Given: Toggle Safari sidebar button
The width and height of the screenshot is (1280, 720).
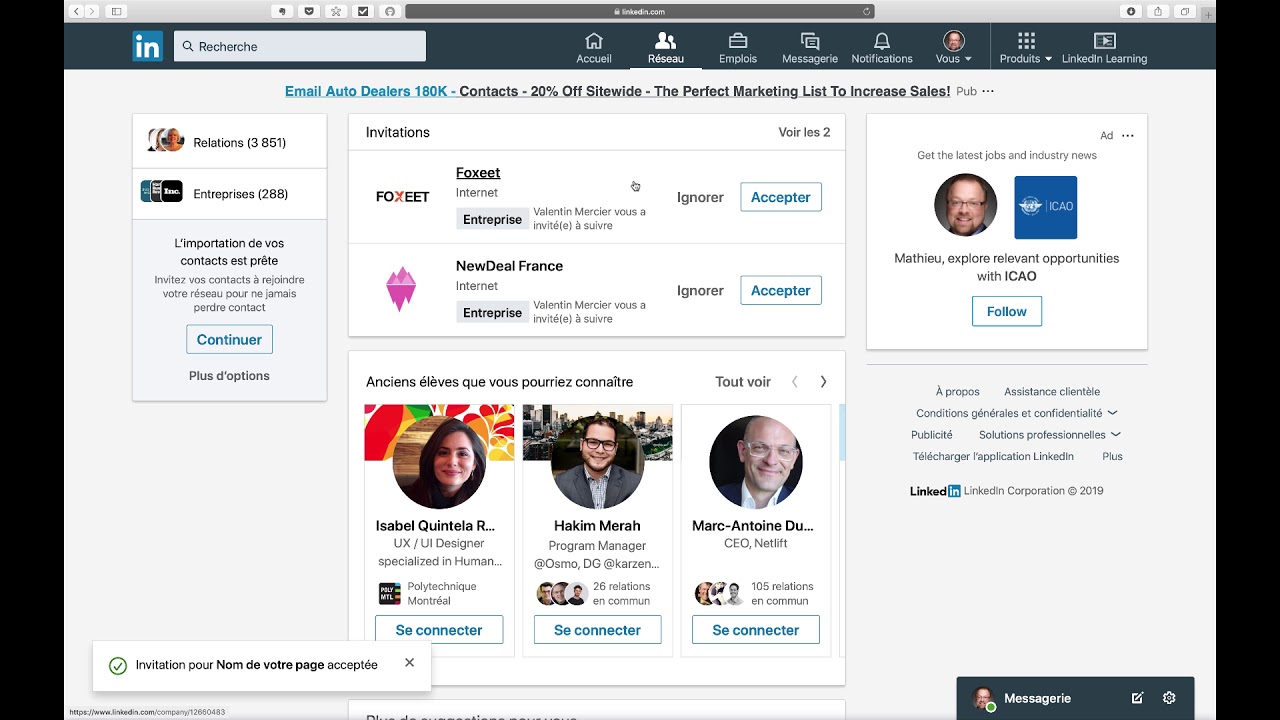Looking at the screenshot, I should point(117,11).
